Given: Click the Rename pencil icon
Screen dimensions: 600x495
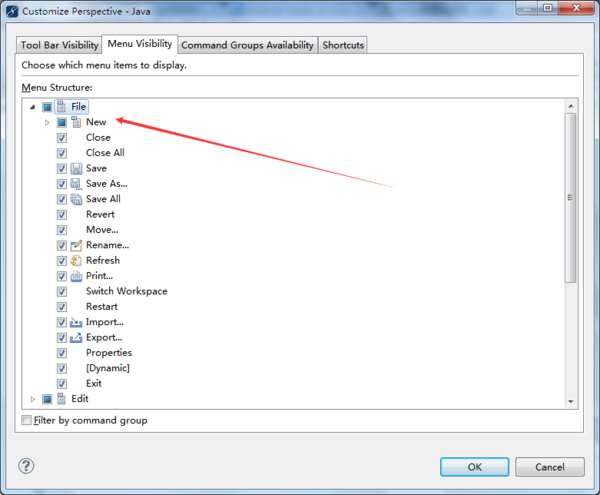Looking at the screenshot, I should pos(76,245).
